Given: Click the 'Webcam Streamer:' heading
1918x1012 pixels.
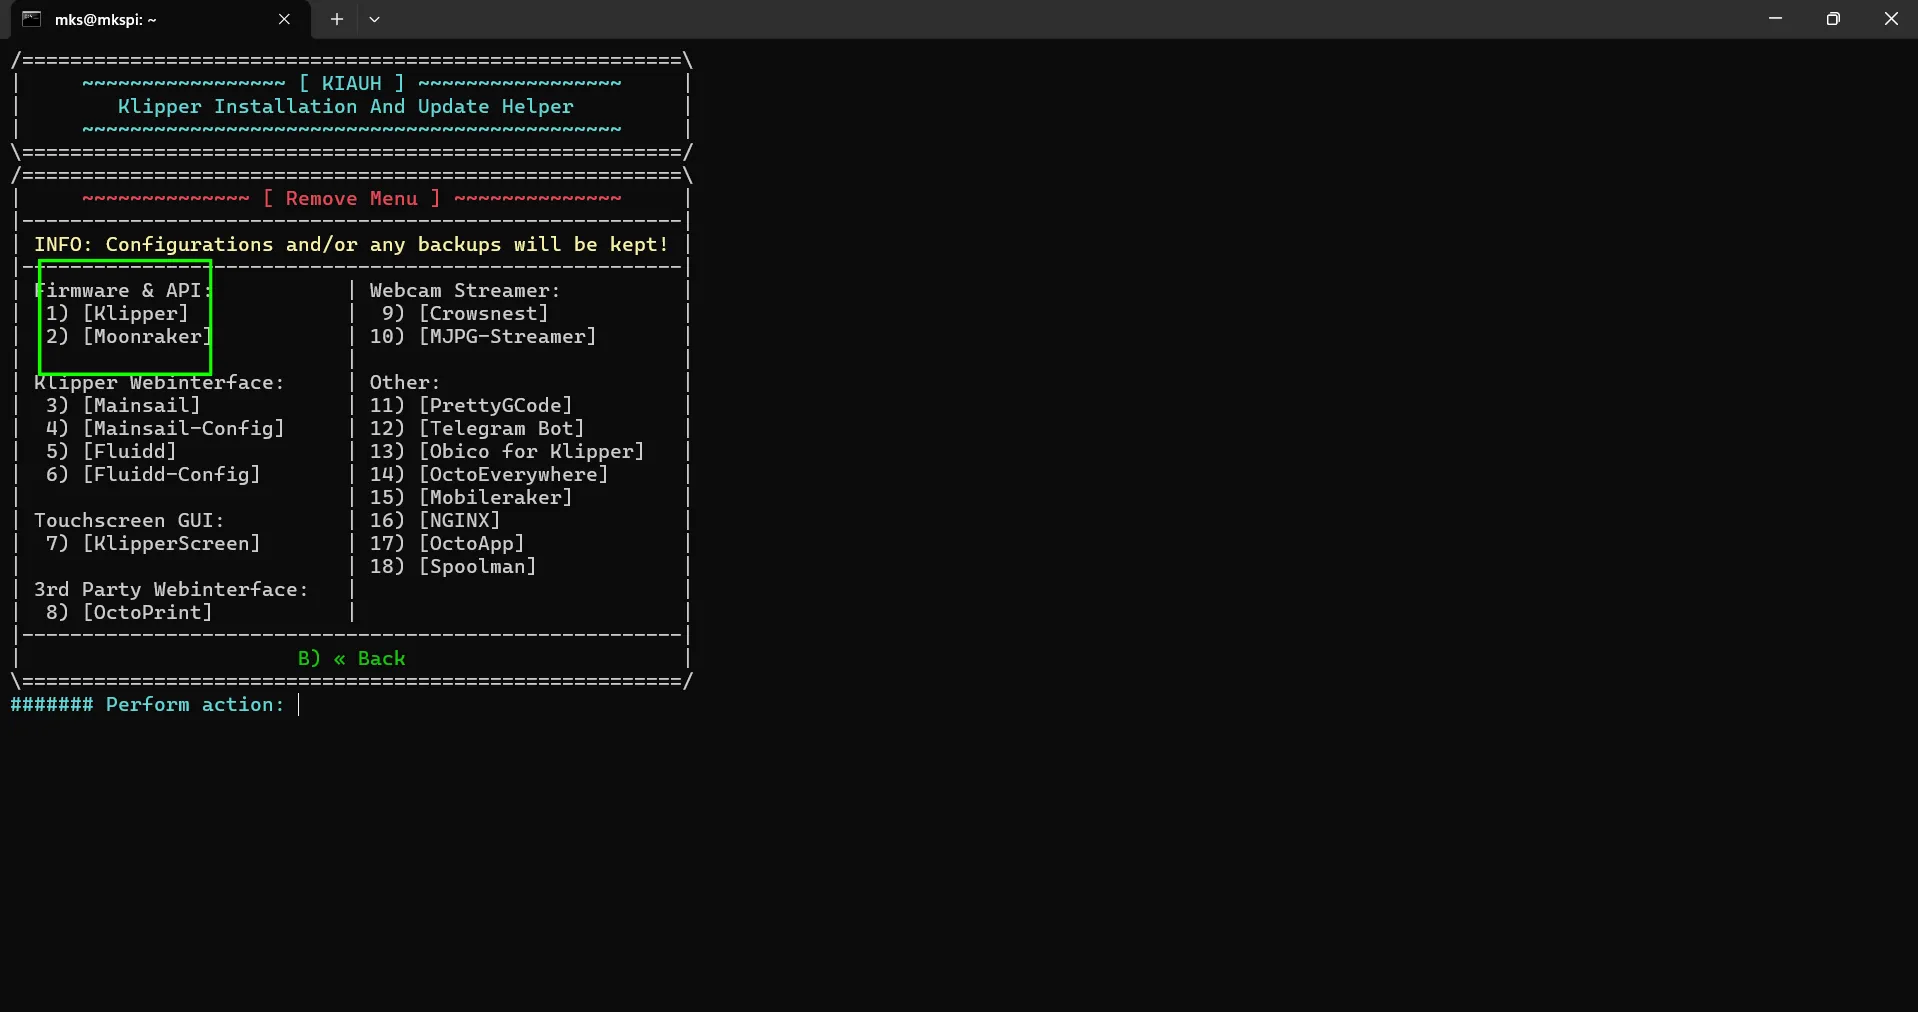Looking at the screenshot, I should [465, 291].
